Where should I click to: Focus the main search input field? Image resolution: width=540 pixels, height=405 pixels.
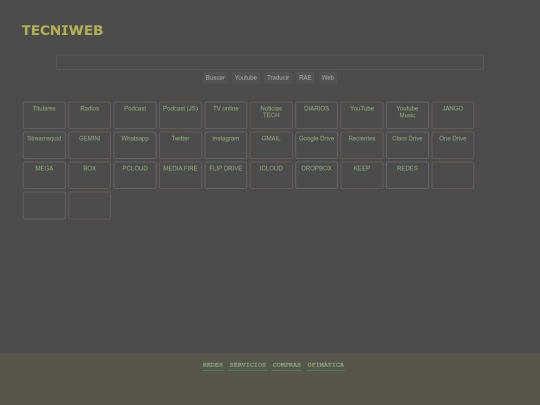(x=270, y=62)
